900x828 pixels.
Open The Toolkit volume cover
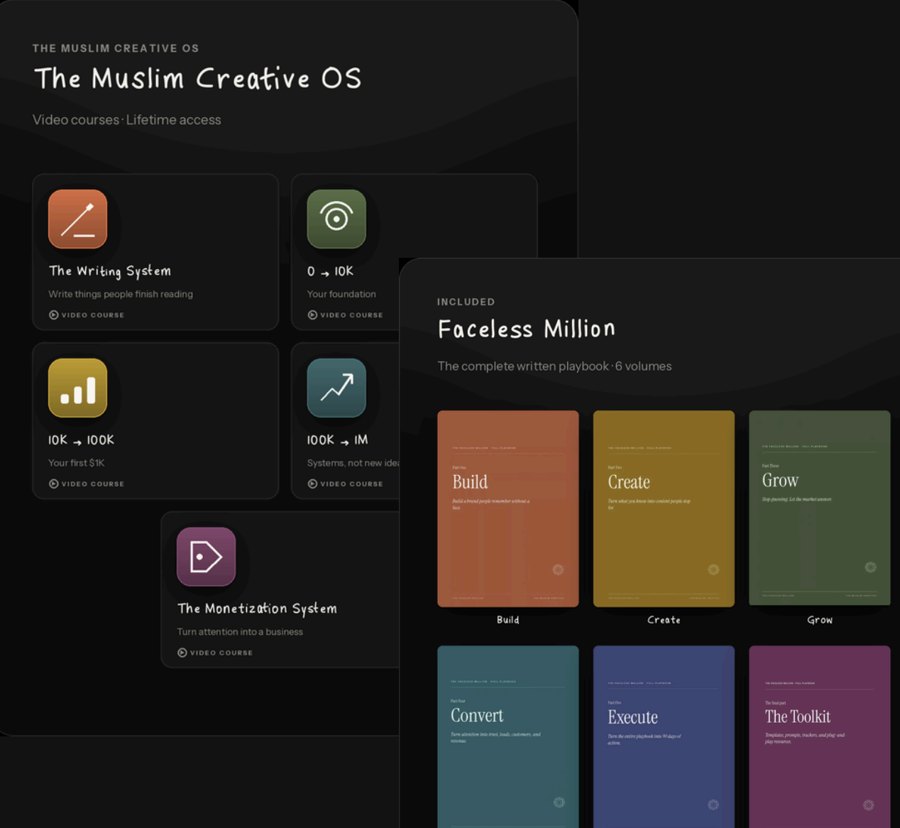point(820,737)
